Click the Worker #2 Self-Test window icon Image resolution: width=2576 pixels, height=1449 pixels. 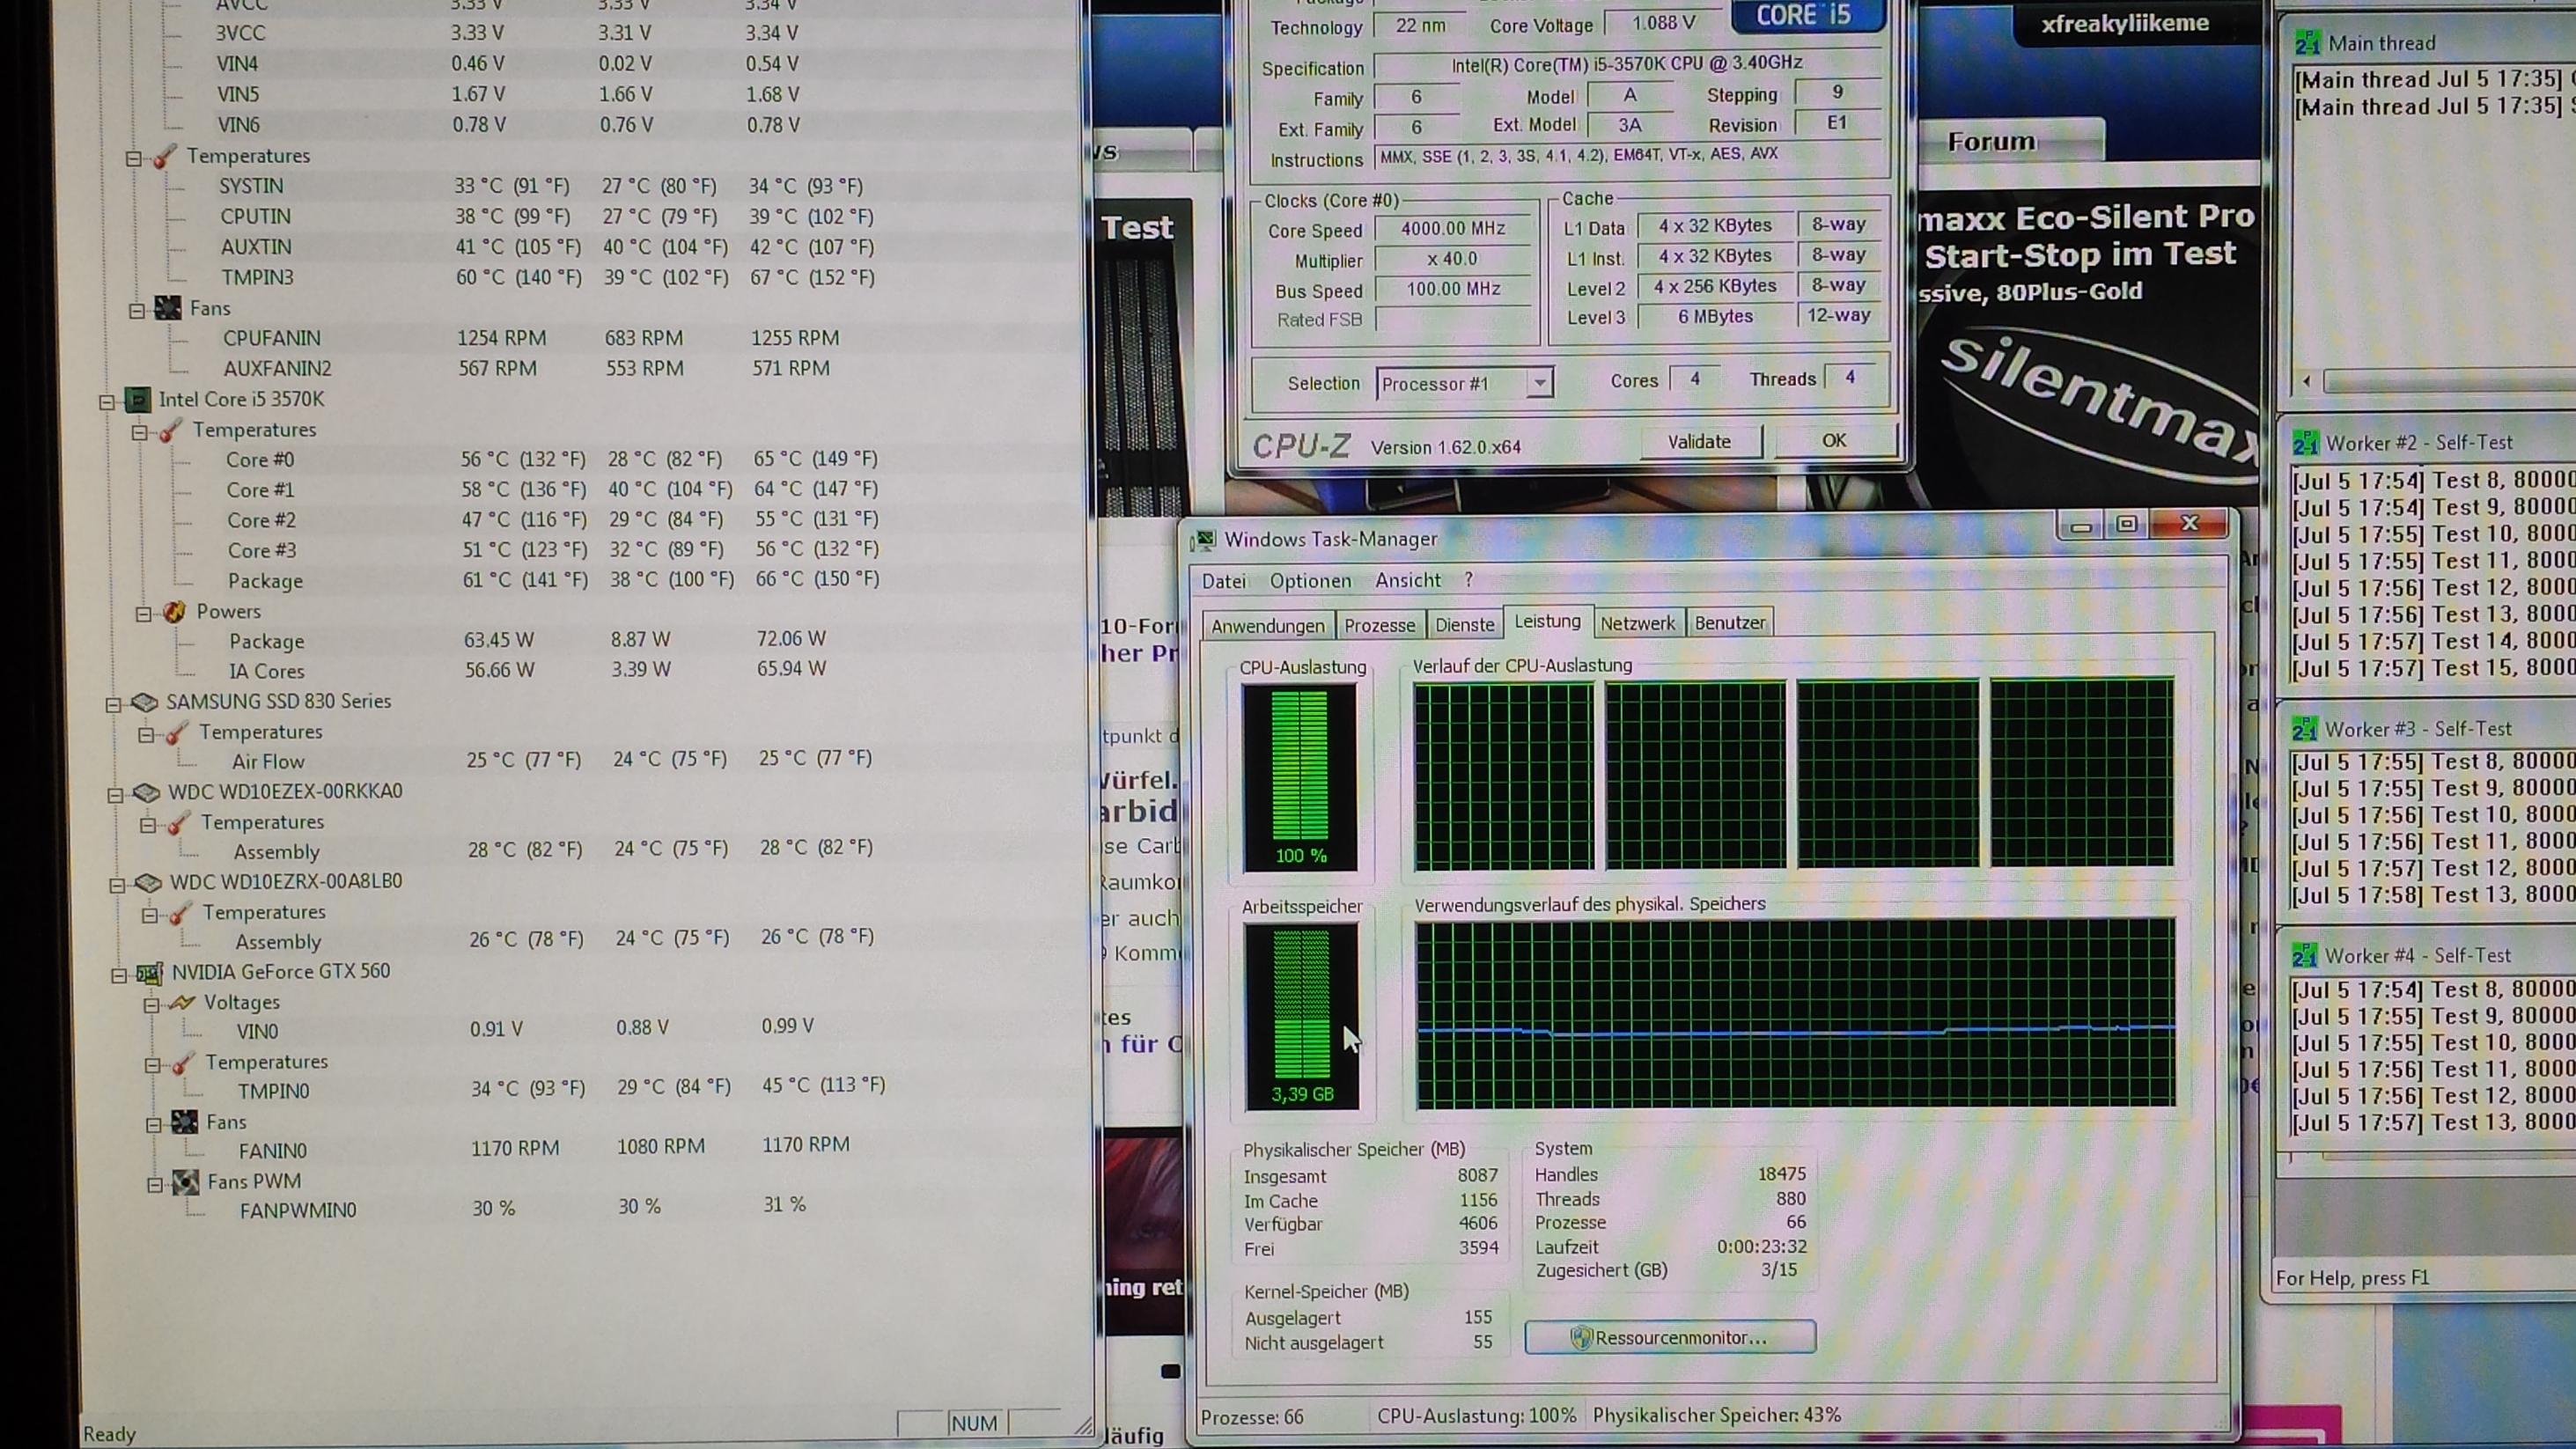(2305, 443)
